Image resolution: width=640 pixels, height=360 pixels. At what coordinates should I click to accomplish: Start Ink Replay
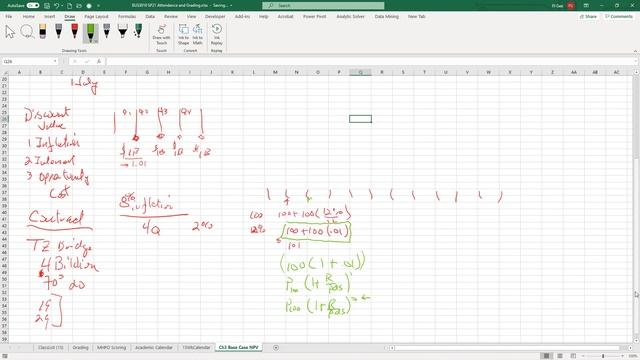point(217,34)
